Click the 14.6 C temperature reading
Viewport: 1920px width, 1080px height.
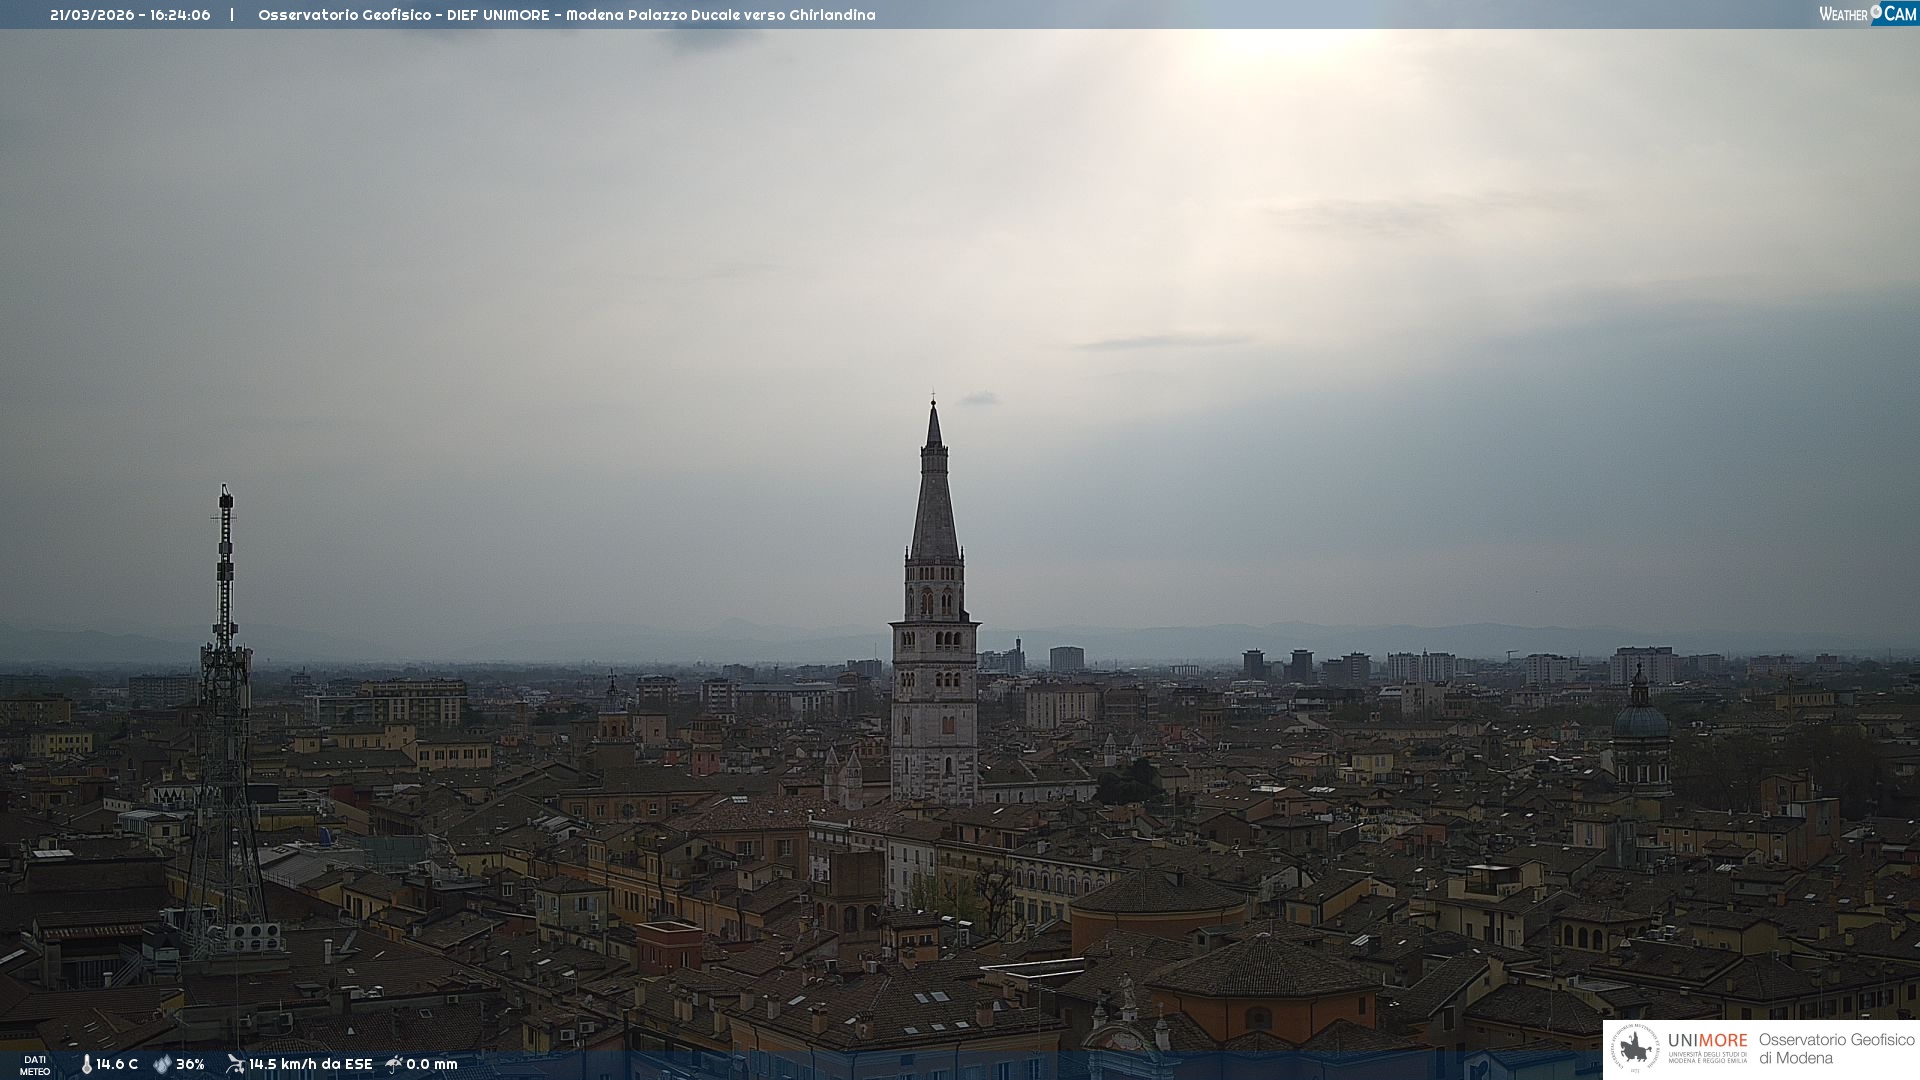pos(117,1064)
